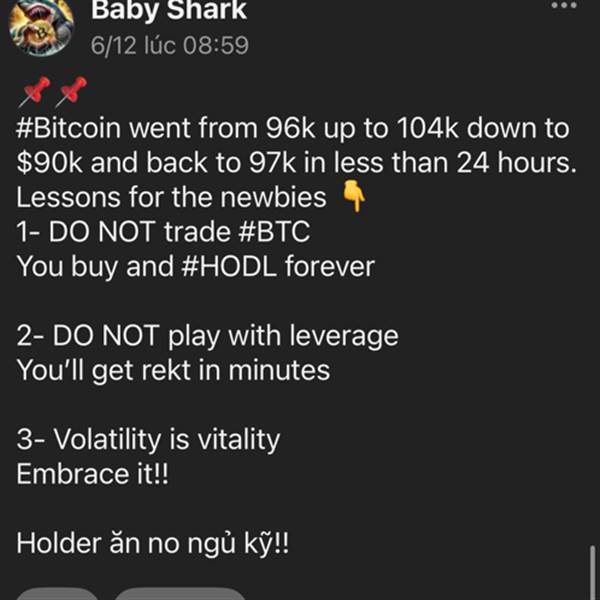The image size is (600, 600).
Task: Open the #BTC hashtag
Action: coord(274,232)
